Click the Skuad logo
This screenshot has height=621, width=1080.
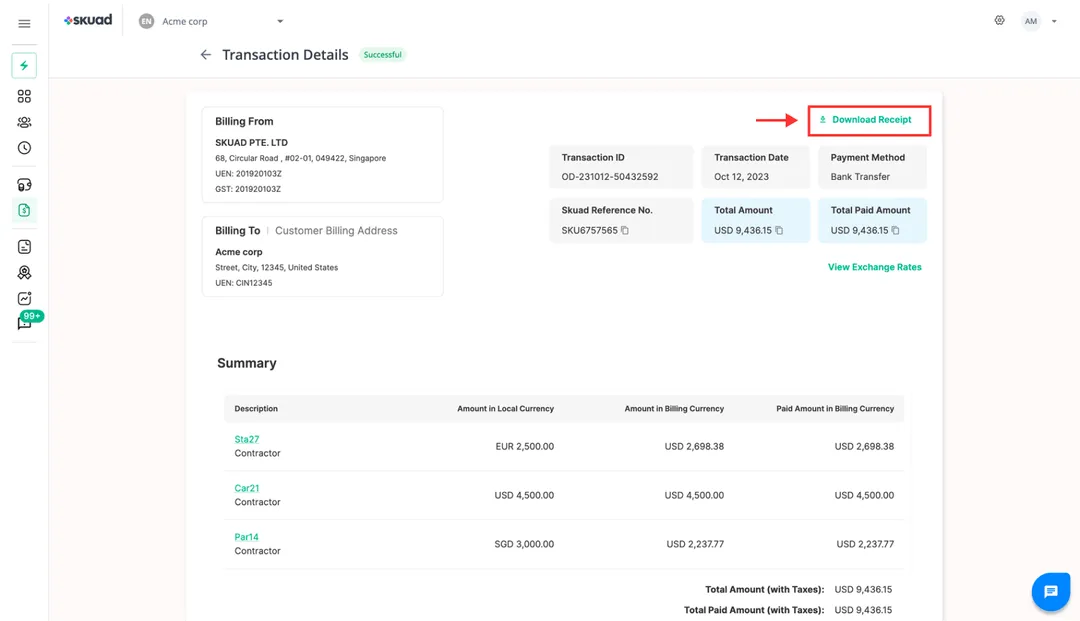[x=88, y=21]
